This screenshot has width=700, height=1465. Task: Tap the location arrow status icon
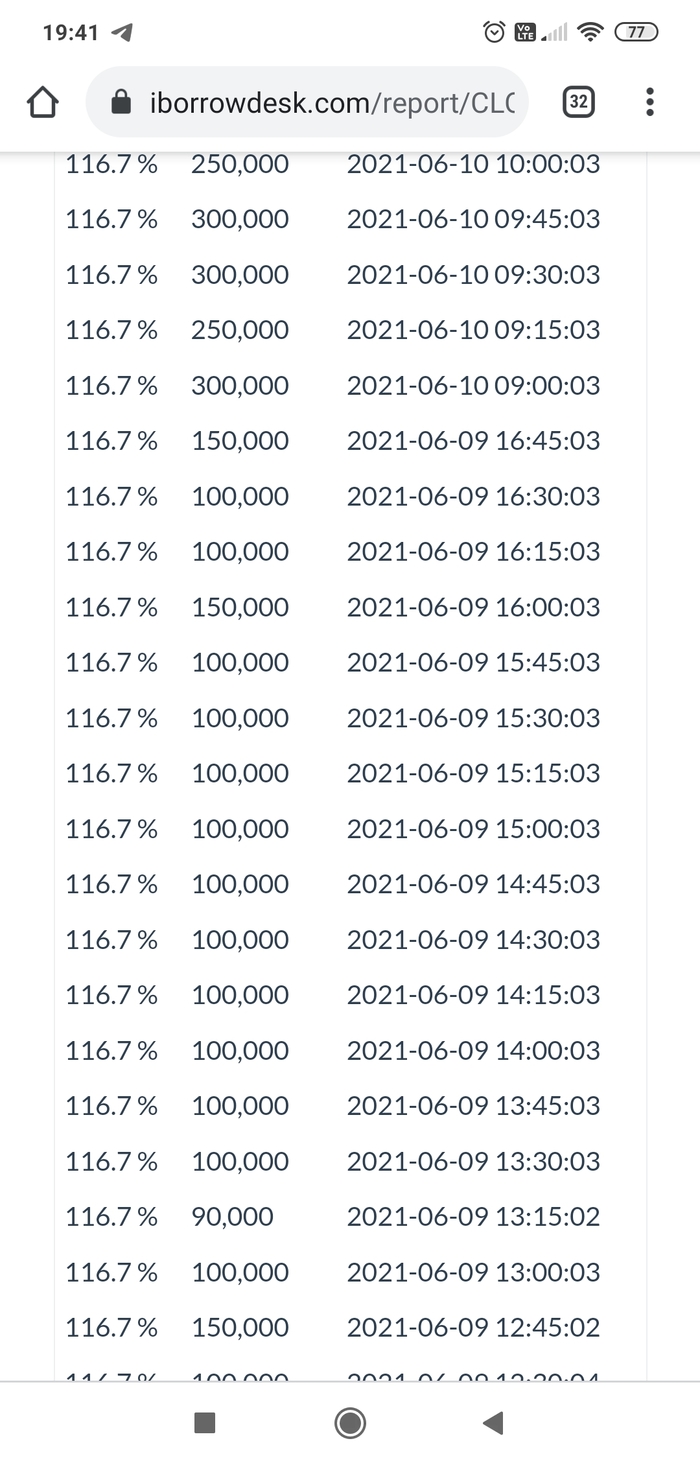tap(122, 32)
